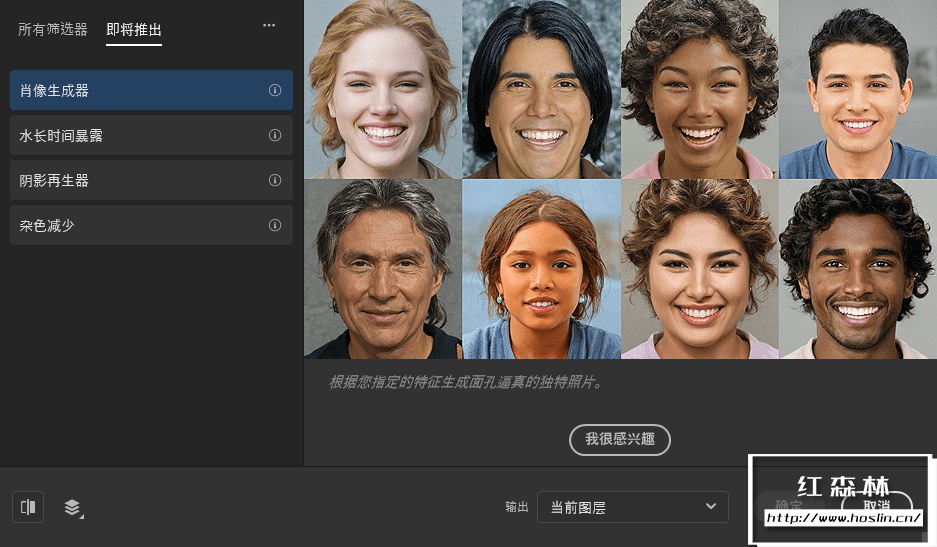937x547 pixels.
Task: Switch to the 所有筛选器 tab
Action: [53, 29]
